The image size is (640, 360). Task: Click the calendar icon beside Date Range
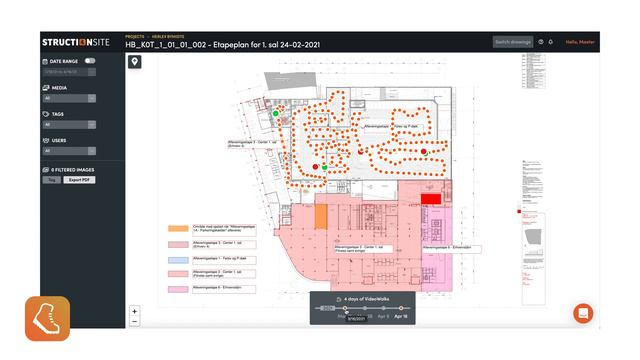45,61
